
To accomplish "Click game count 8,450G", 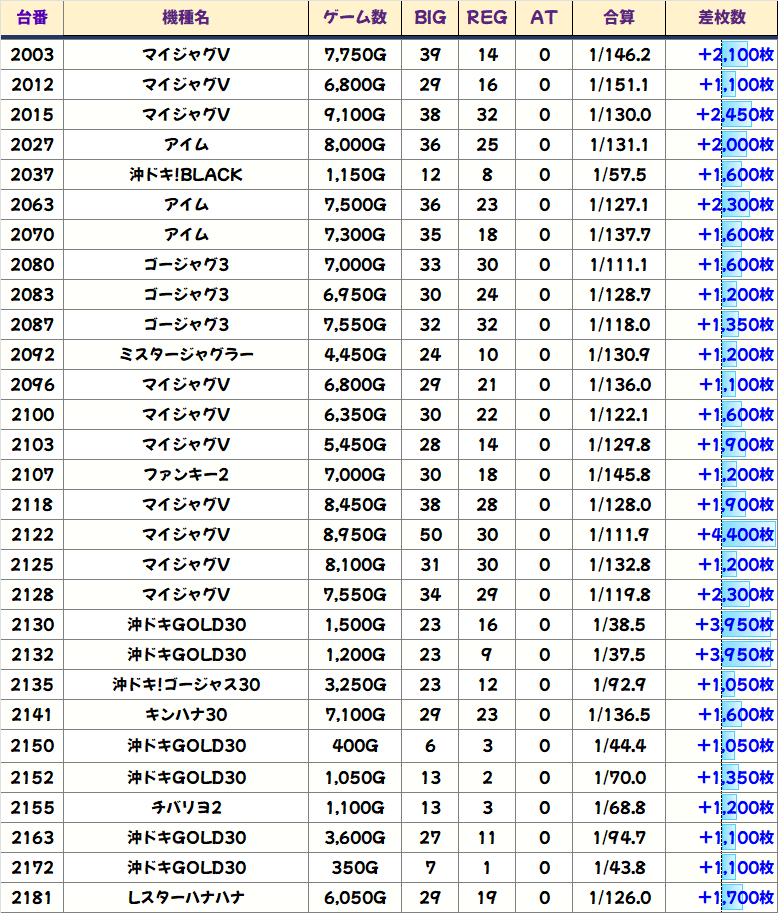I will point(355,505).
